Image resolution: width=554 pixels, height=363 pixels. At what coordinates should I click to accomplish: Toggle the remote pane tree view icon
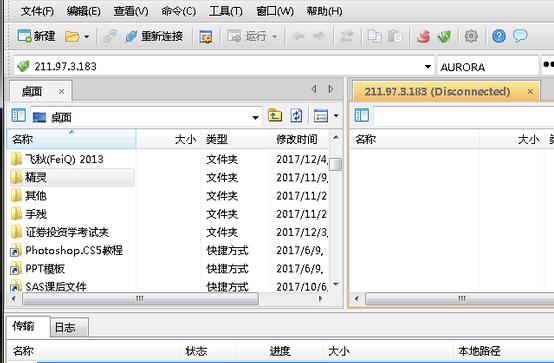click(361, 115)
